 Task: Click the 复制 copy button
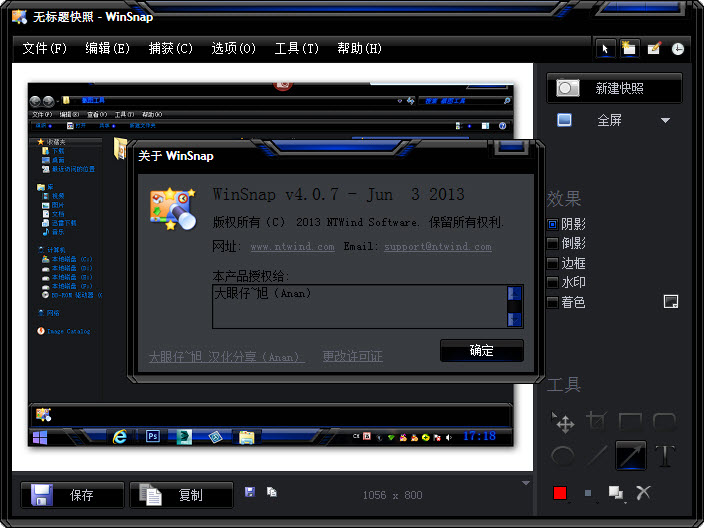click(x=181, y=495)
